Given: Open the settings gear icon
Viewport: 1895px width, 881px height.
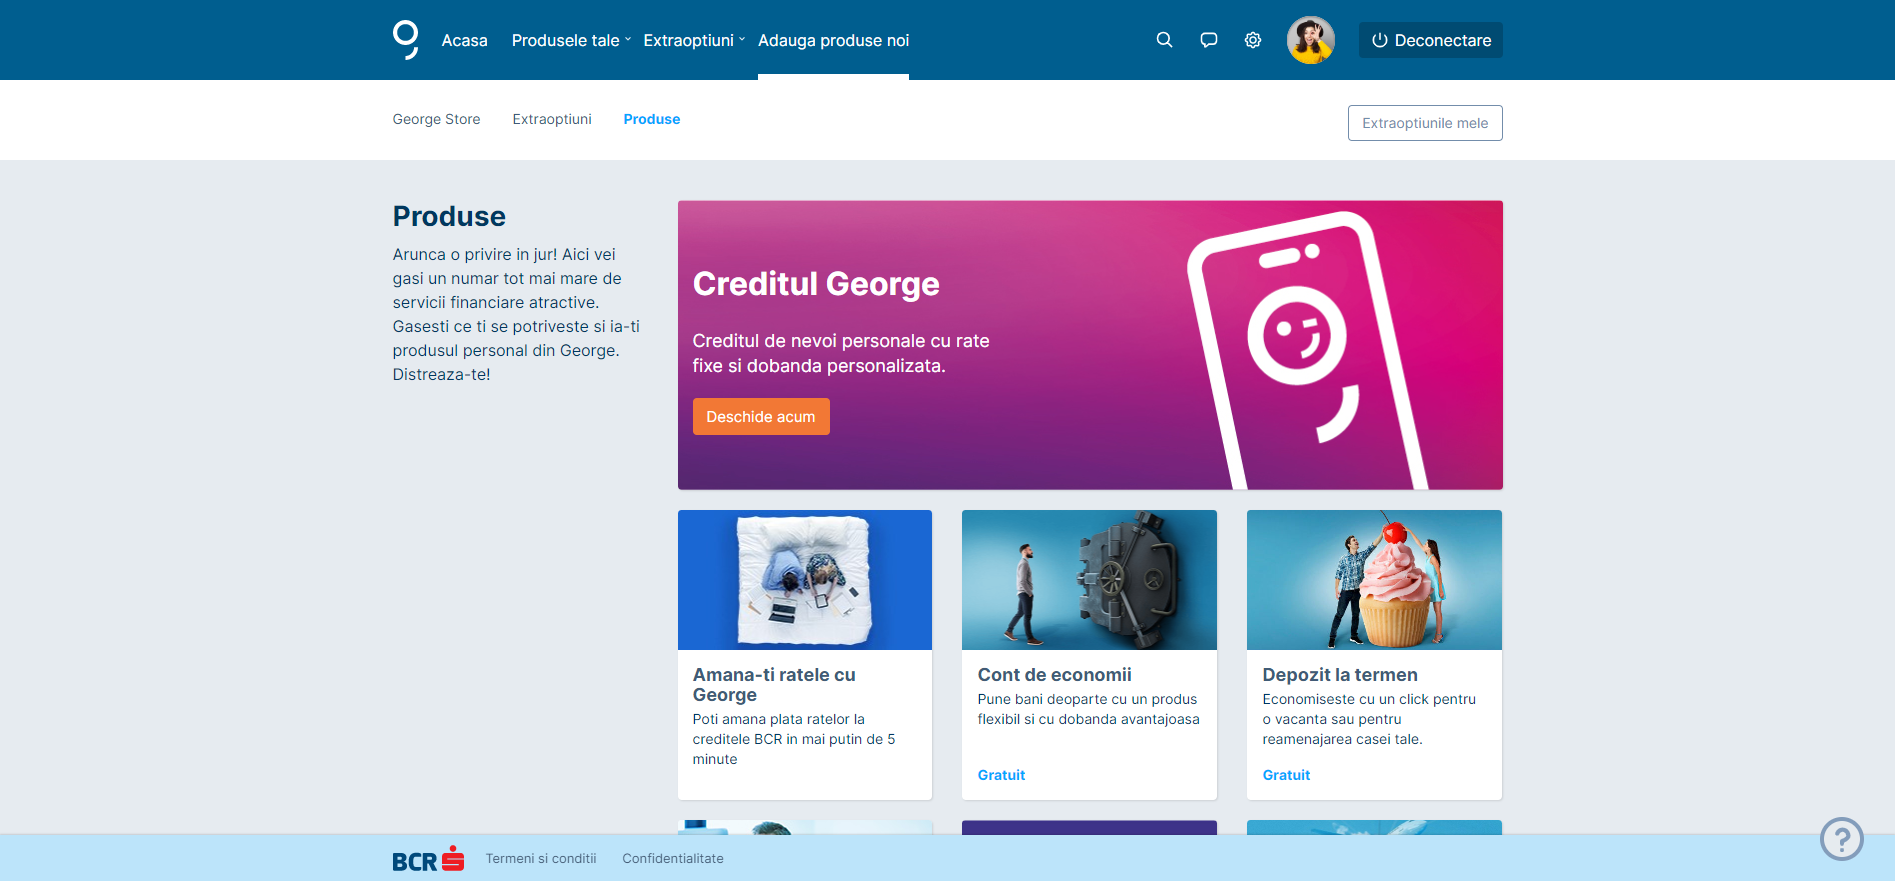Looking at the screenshot, I should (1252, 40).
